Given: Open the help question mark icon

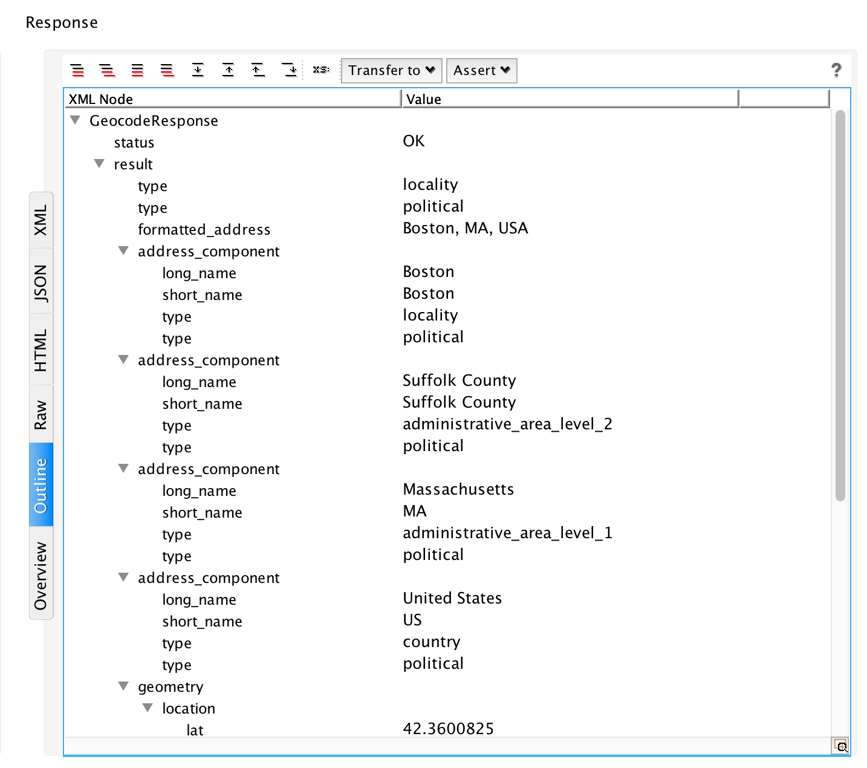Looking at the screenshot, I should click(x=836, y=70).
